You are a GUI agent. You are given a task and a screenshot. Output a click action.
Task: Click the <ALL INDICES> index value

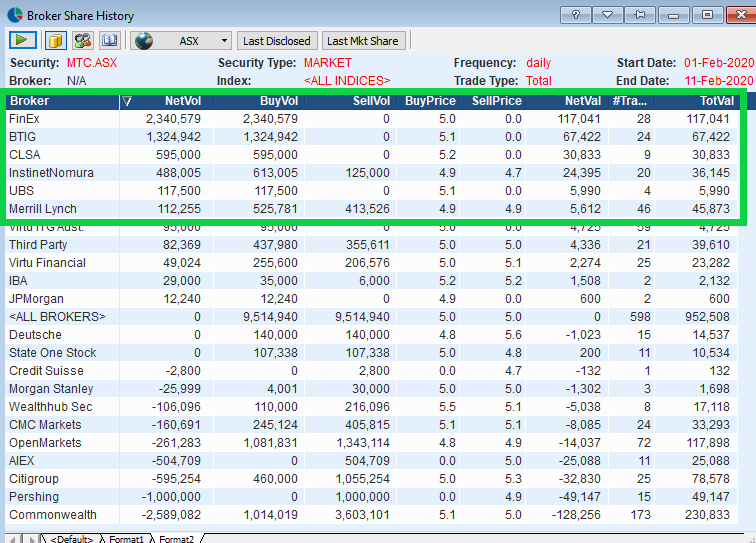pos(347,81)
